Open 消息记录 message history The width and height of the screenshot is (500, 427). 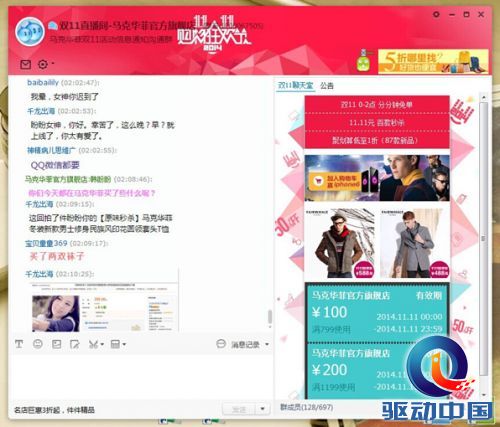(246, 344)
